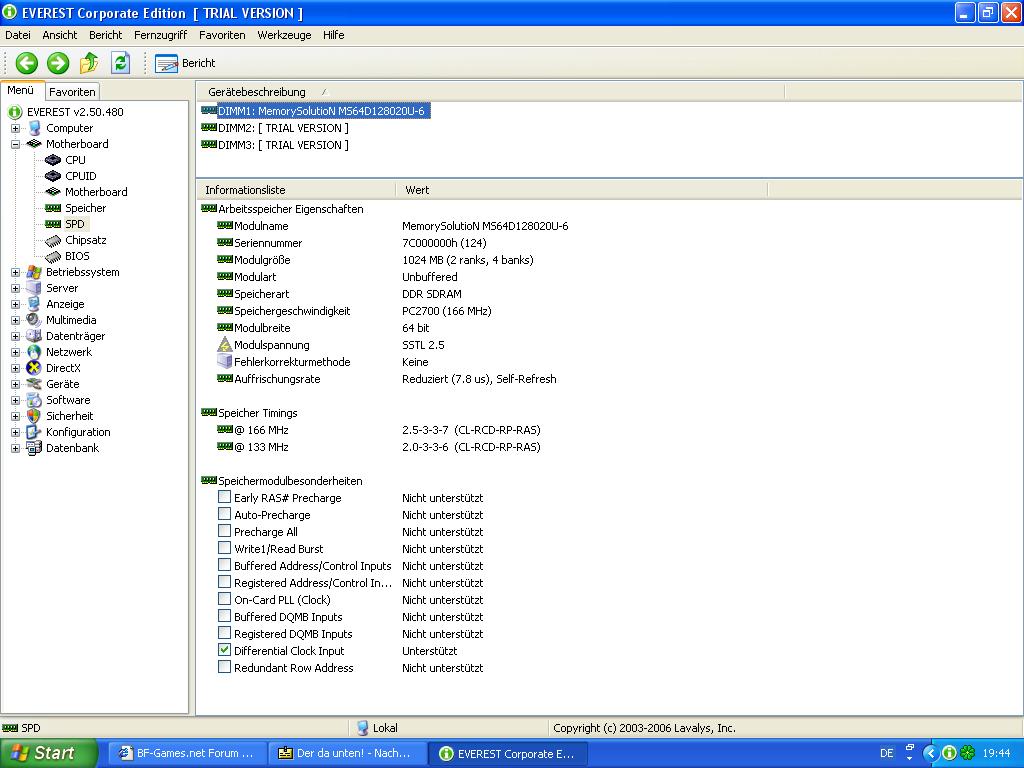Open the Ansicht menu
1024x768 pixels.
(x=59, y=35)
